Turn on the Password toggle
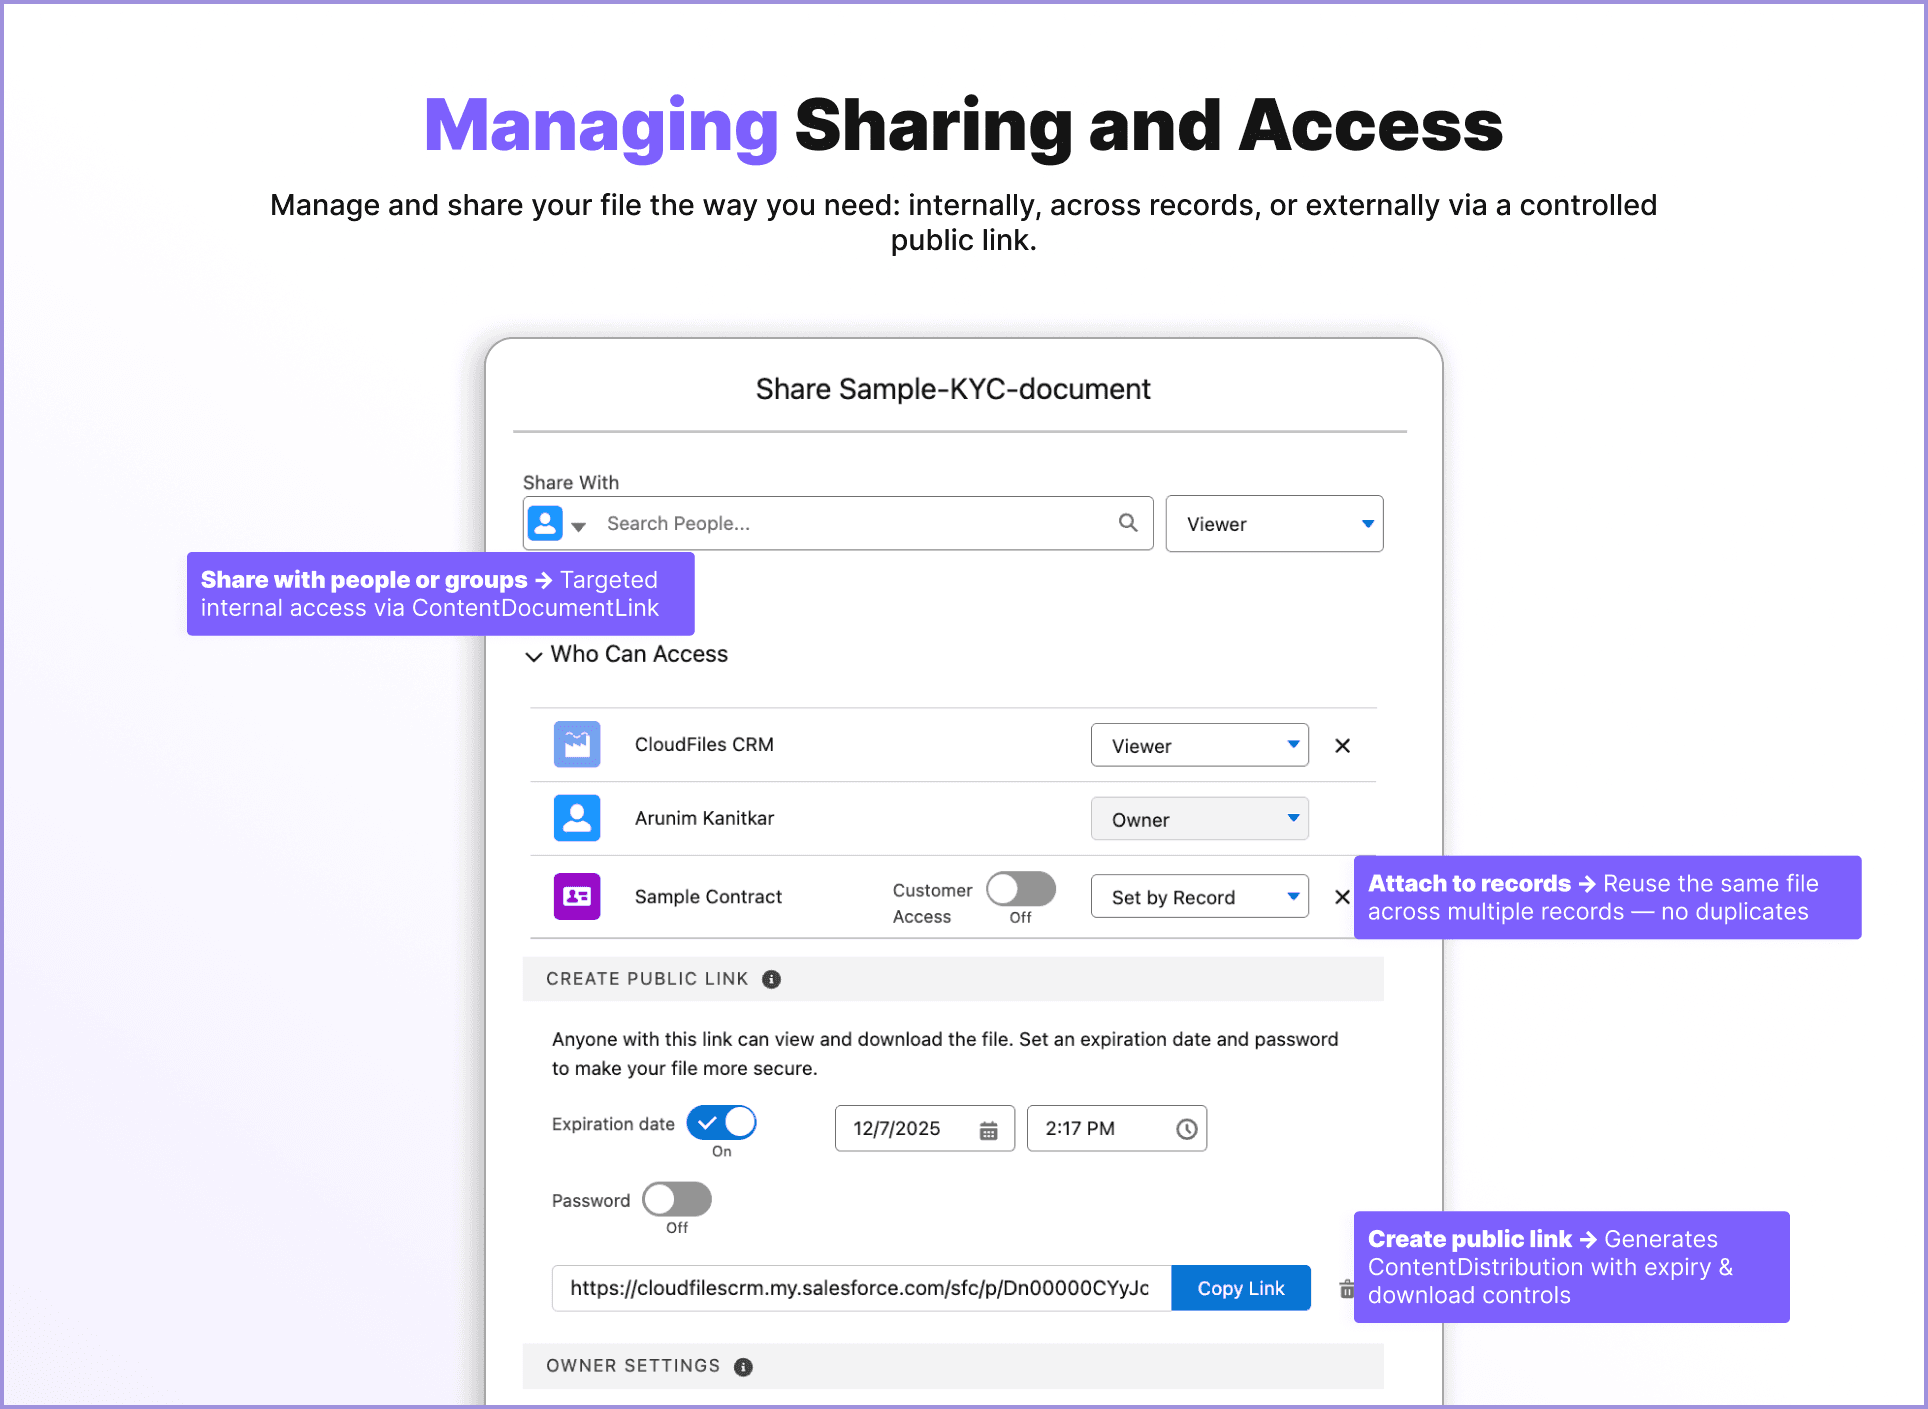 pos(677,1199)
